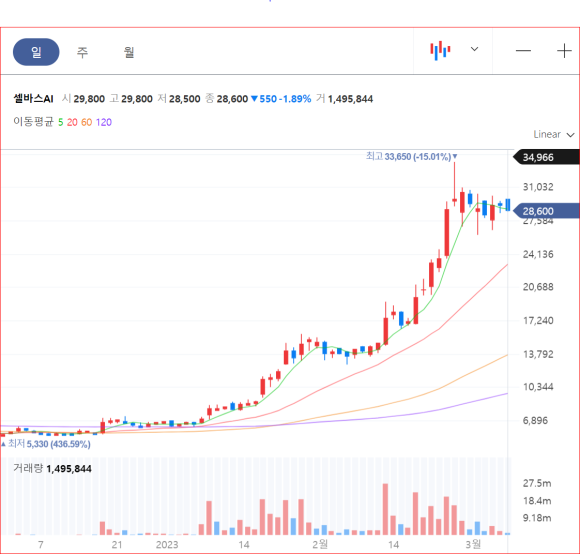Click the candlestick chart type icon
580x554 pixels.
(440, 50)
